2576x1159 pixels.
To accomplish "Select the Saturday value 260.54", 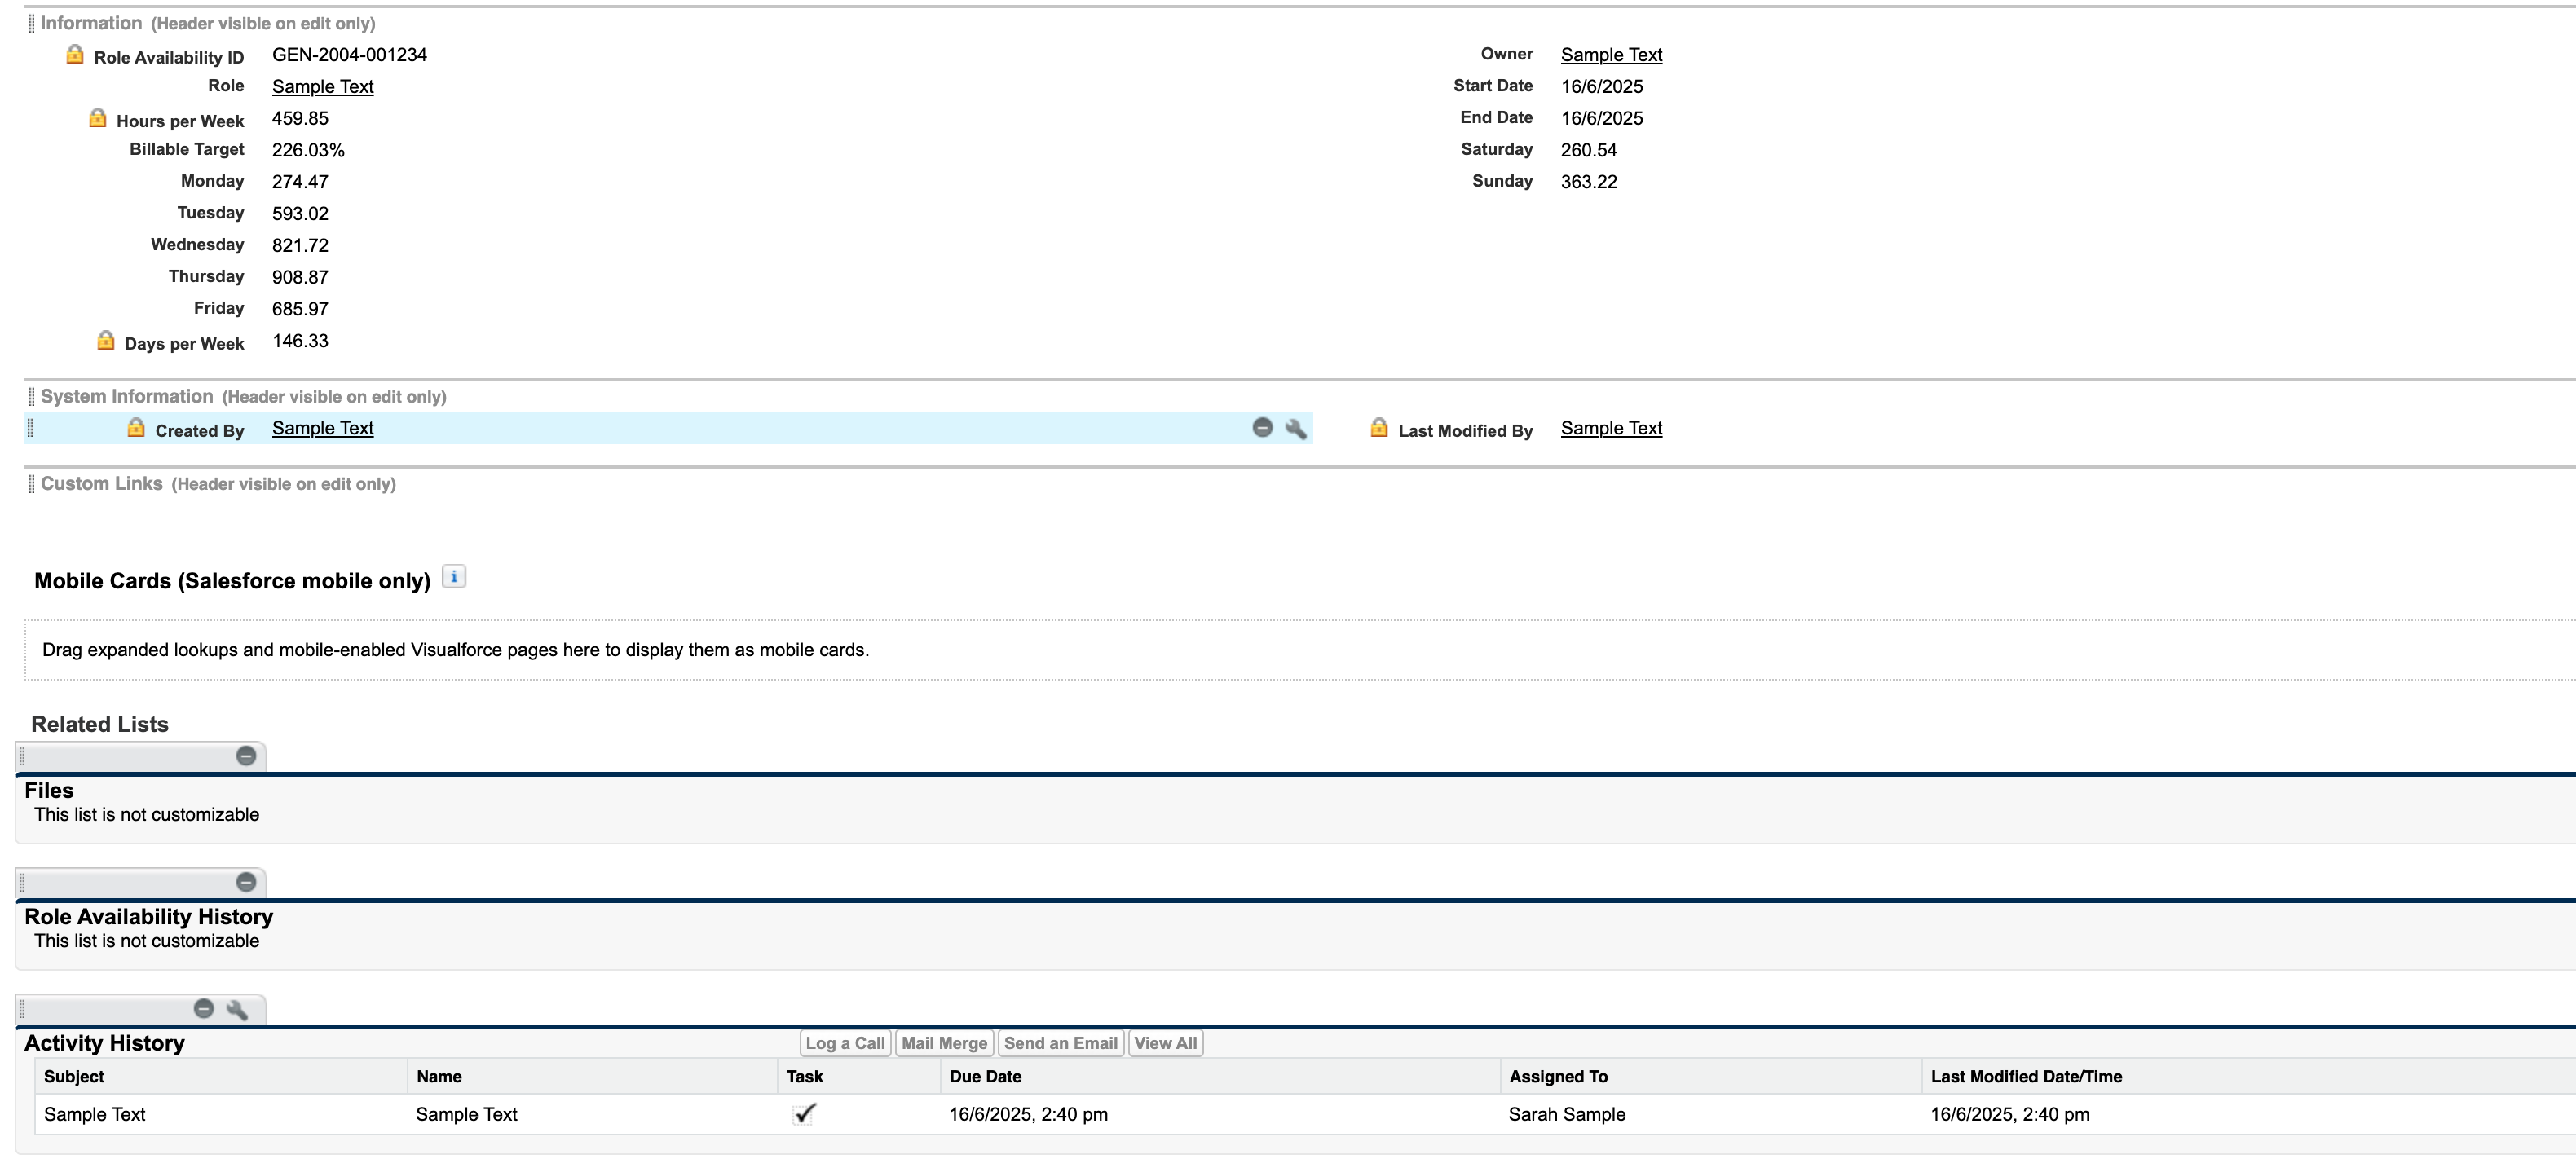I will click(1588, 150).
